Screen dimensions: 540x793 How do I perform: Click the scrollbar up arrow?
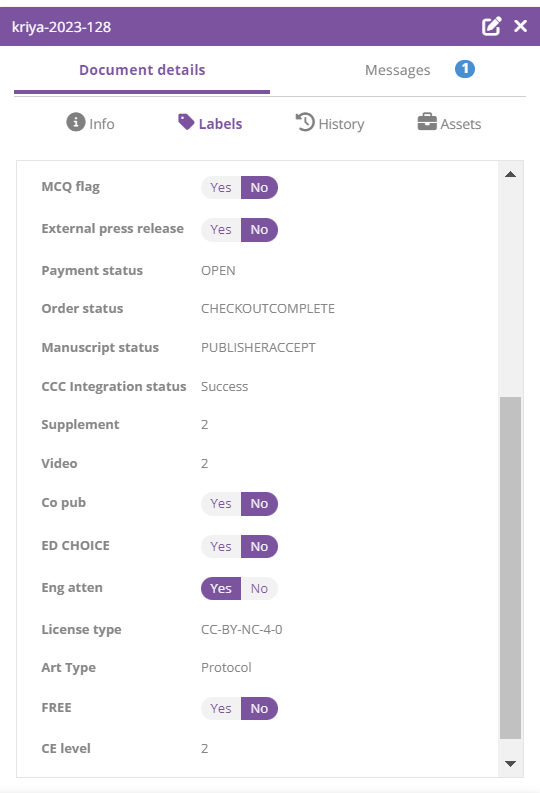point(511,174)
